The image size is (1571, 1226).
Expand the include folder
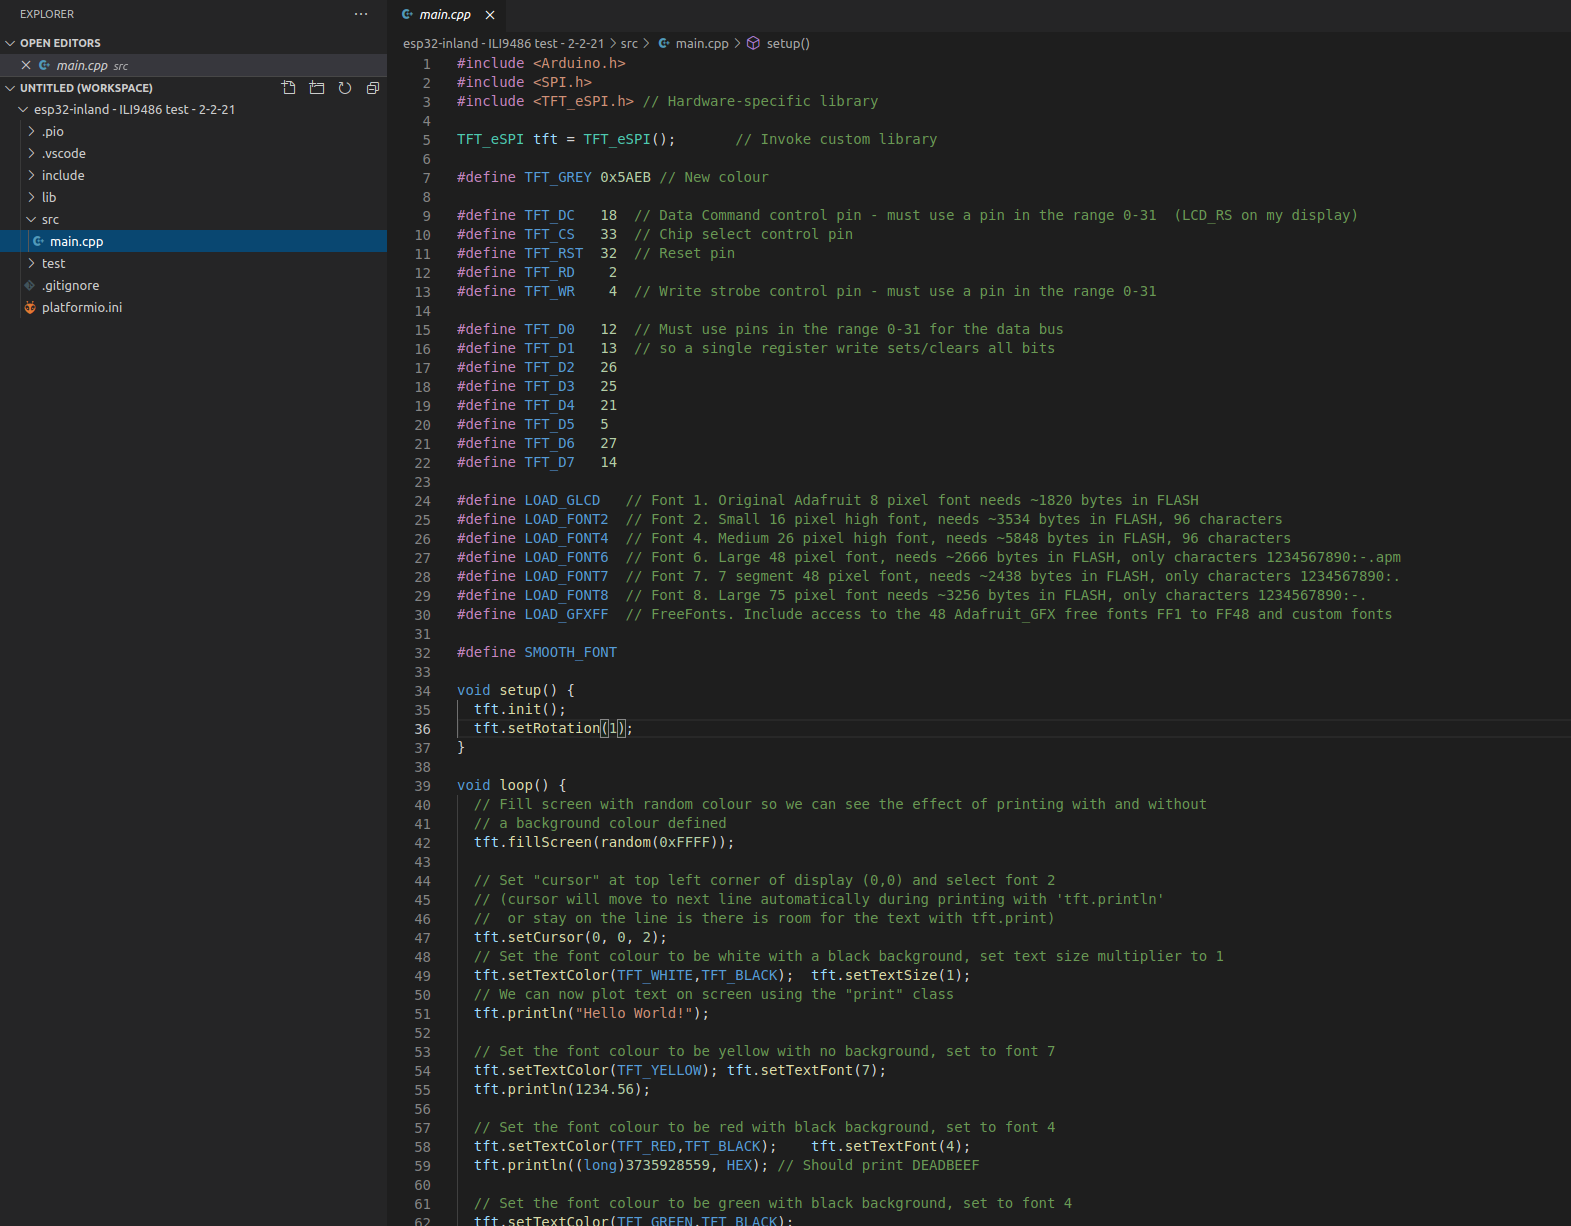(x=62, y=176)
